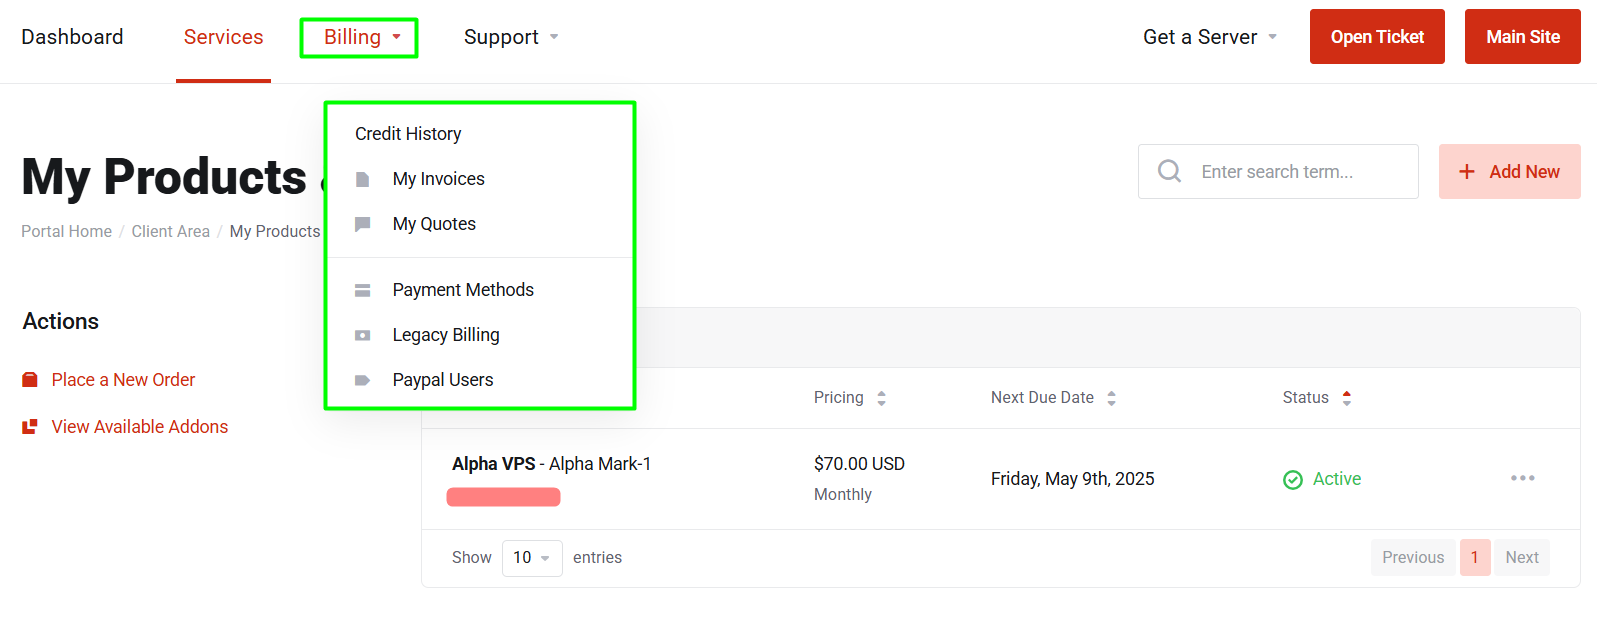Image resolution: width=1597 pixels, height=631 pixels.
Task: Expand the Support dropdown menu
Action: [x=511, y=37]
